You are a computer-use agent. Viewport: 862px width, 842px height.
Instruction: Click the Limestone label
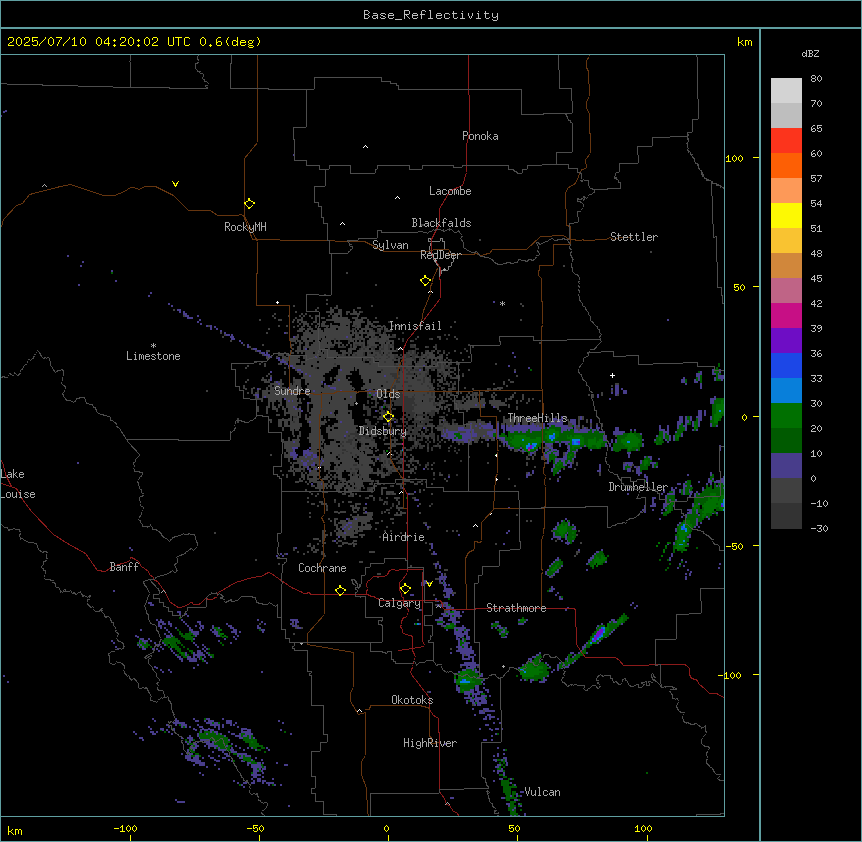tap(153, 356)
